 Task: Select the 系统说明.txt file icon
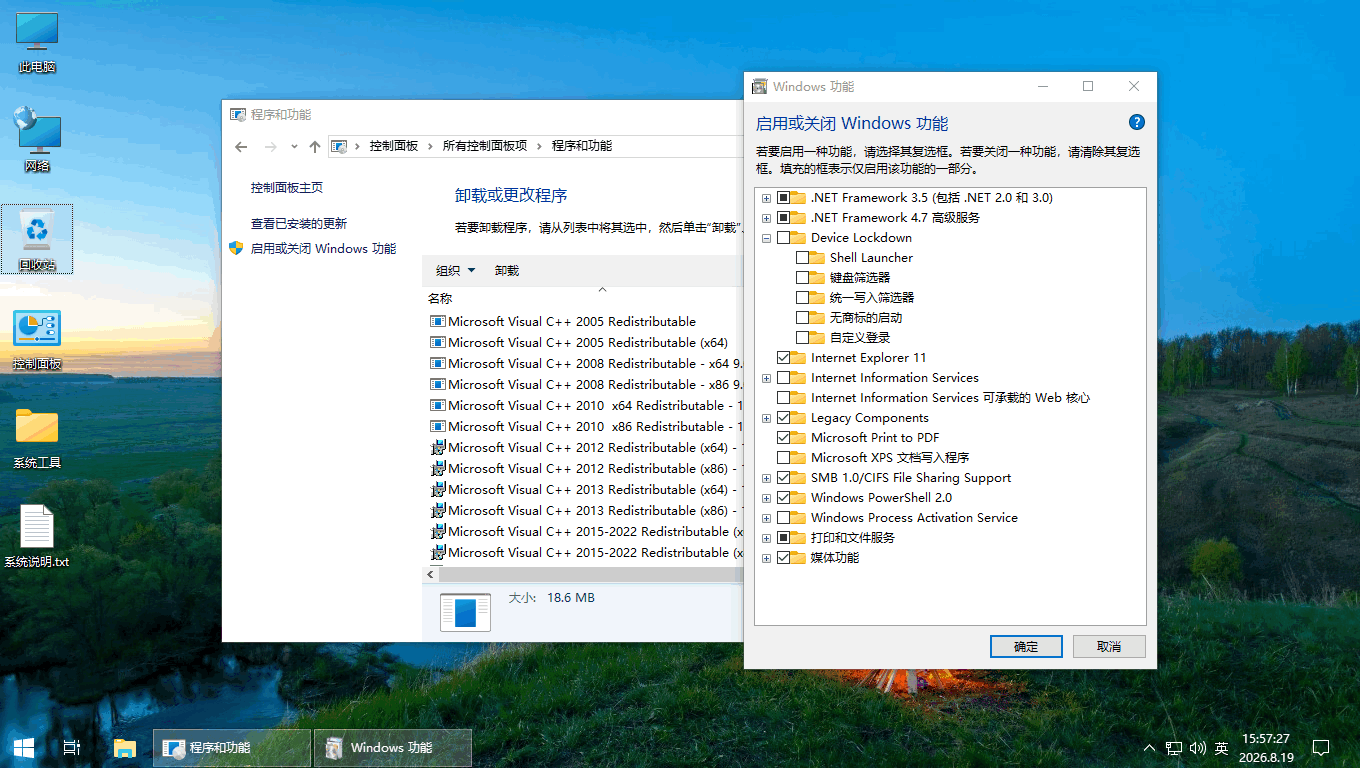click(x=37, y=536)
